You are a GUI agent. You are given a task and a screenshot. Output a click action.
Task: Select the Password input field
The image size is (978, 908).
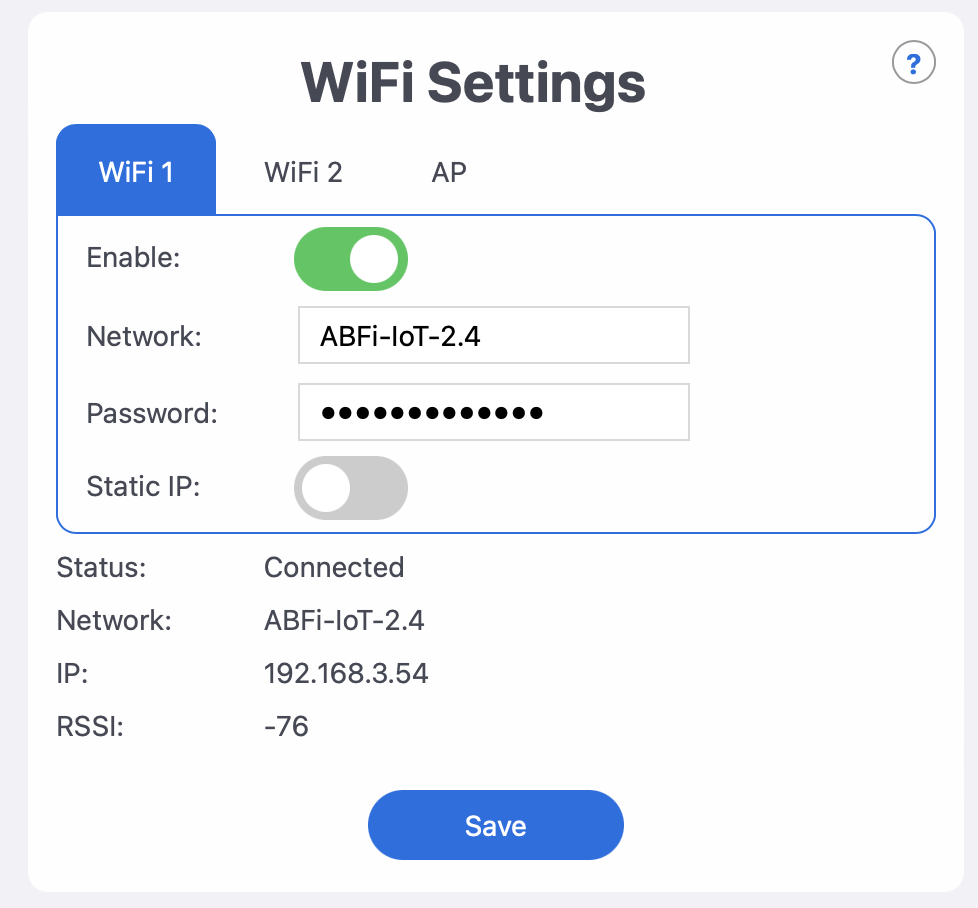point(493,412)
